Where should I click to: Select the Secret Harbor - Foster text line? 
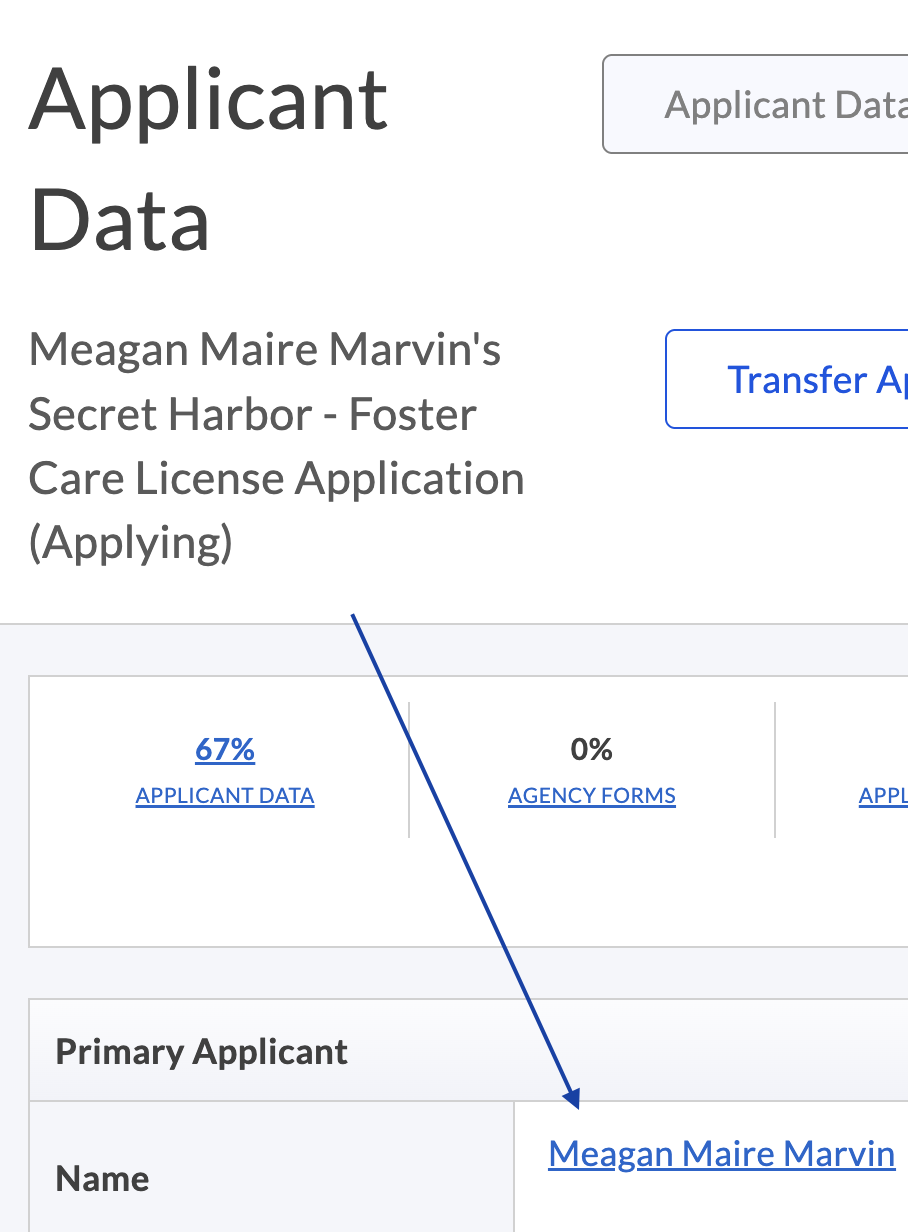click(x=252, y=414)
